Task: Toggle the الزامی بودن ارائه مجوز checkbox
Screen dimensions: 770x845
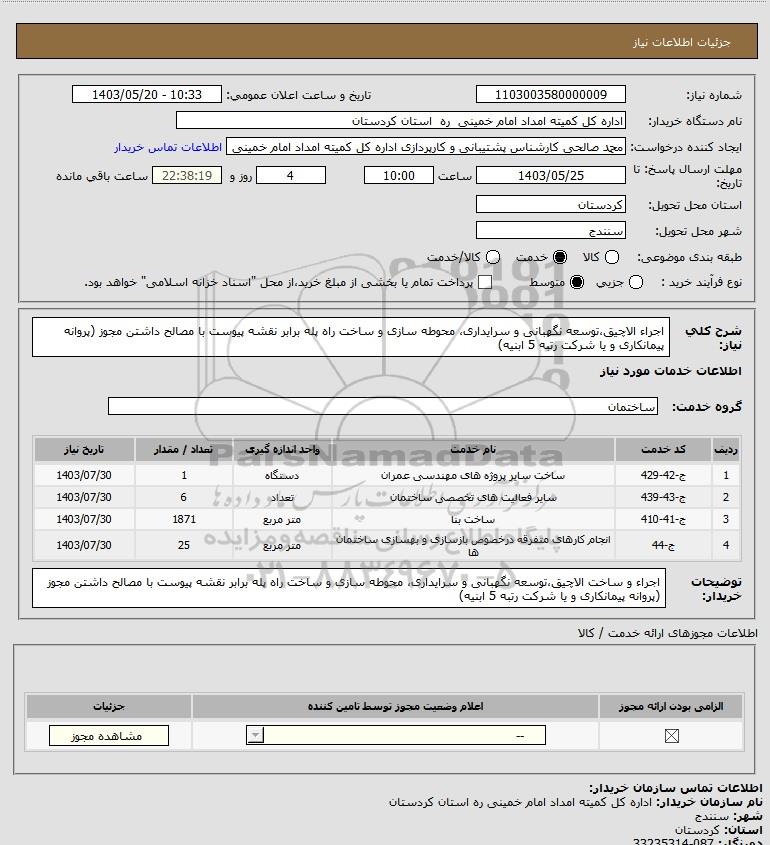Action: tap(671, 736)
